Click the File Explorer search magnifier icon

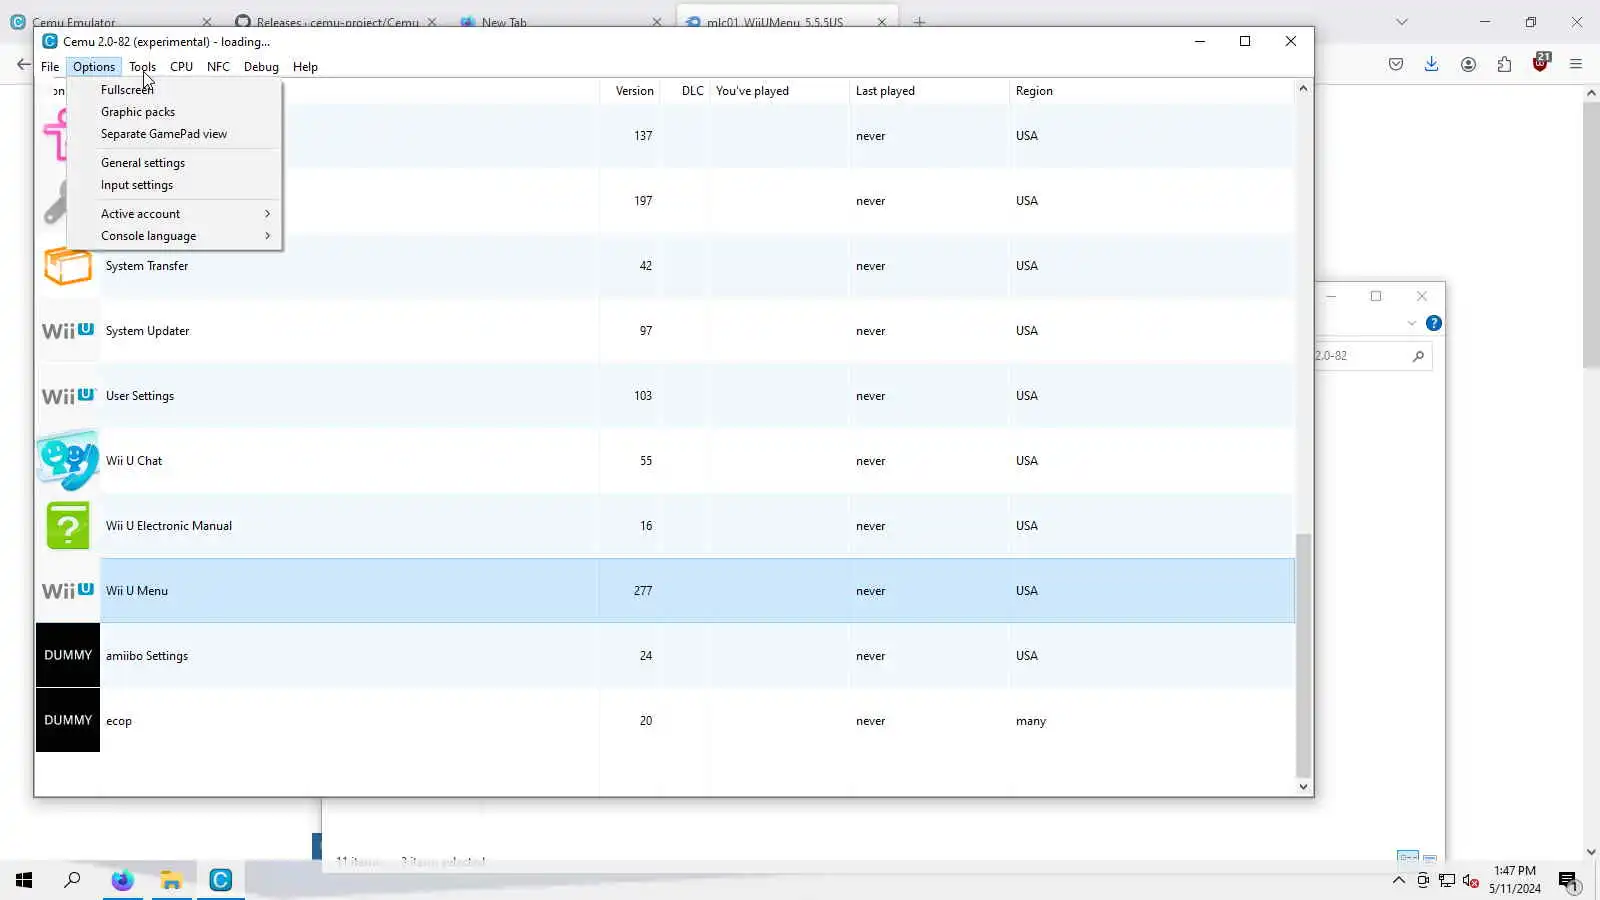point(1418,356)
